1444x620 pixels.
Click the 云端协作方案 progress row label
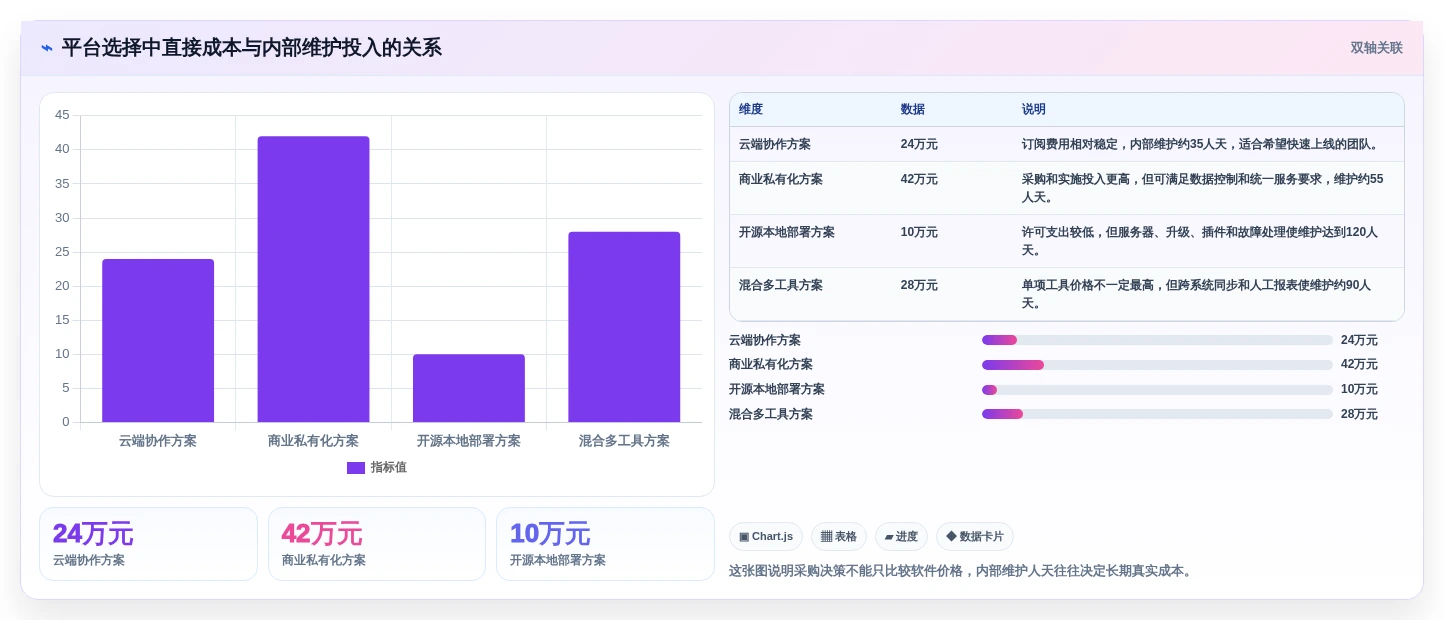point(765,340)
